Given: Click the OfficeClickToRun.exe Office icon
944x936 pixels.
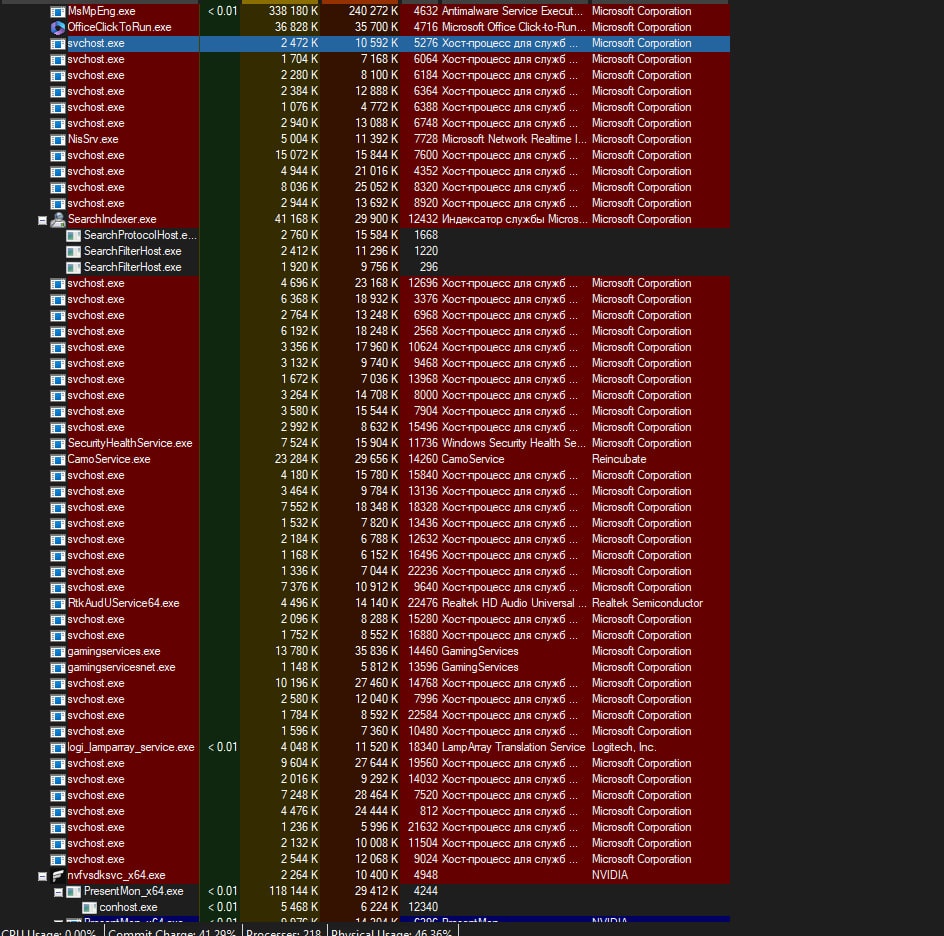Looking at the screenshot, I should [58, 28].
